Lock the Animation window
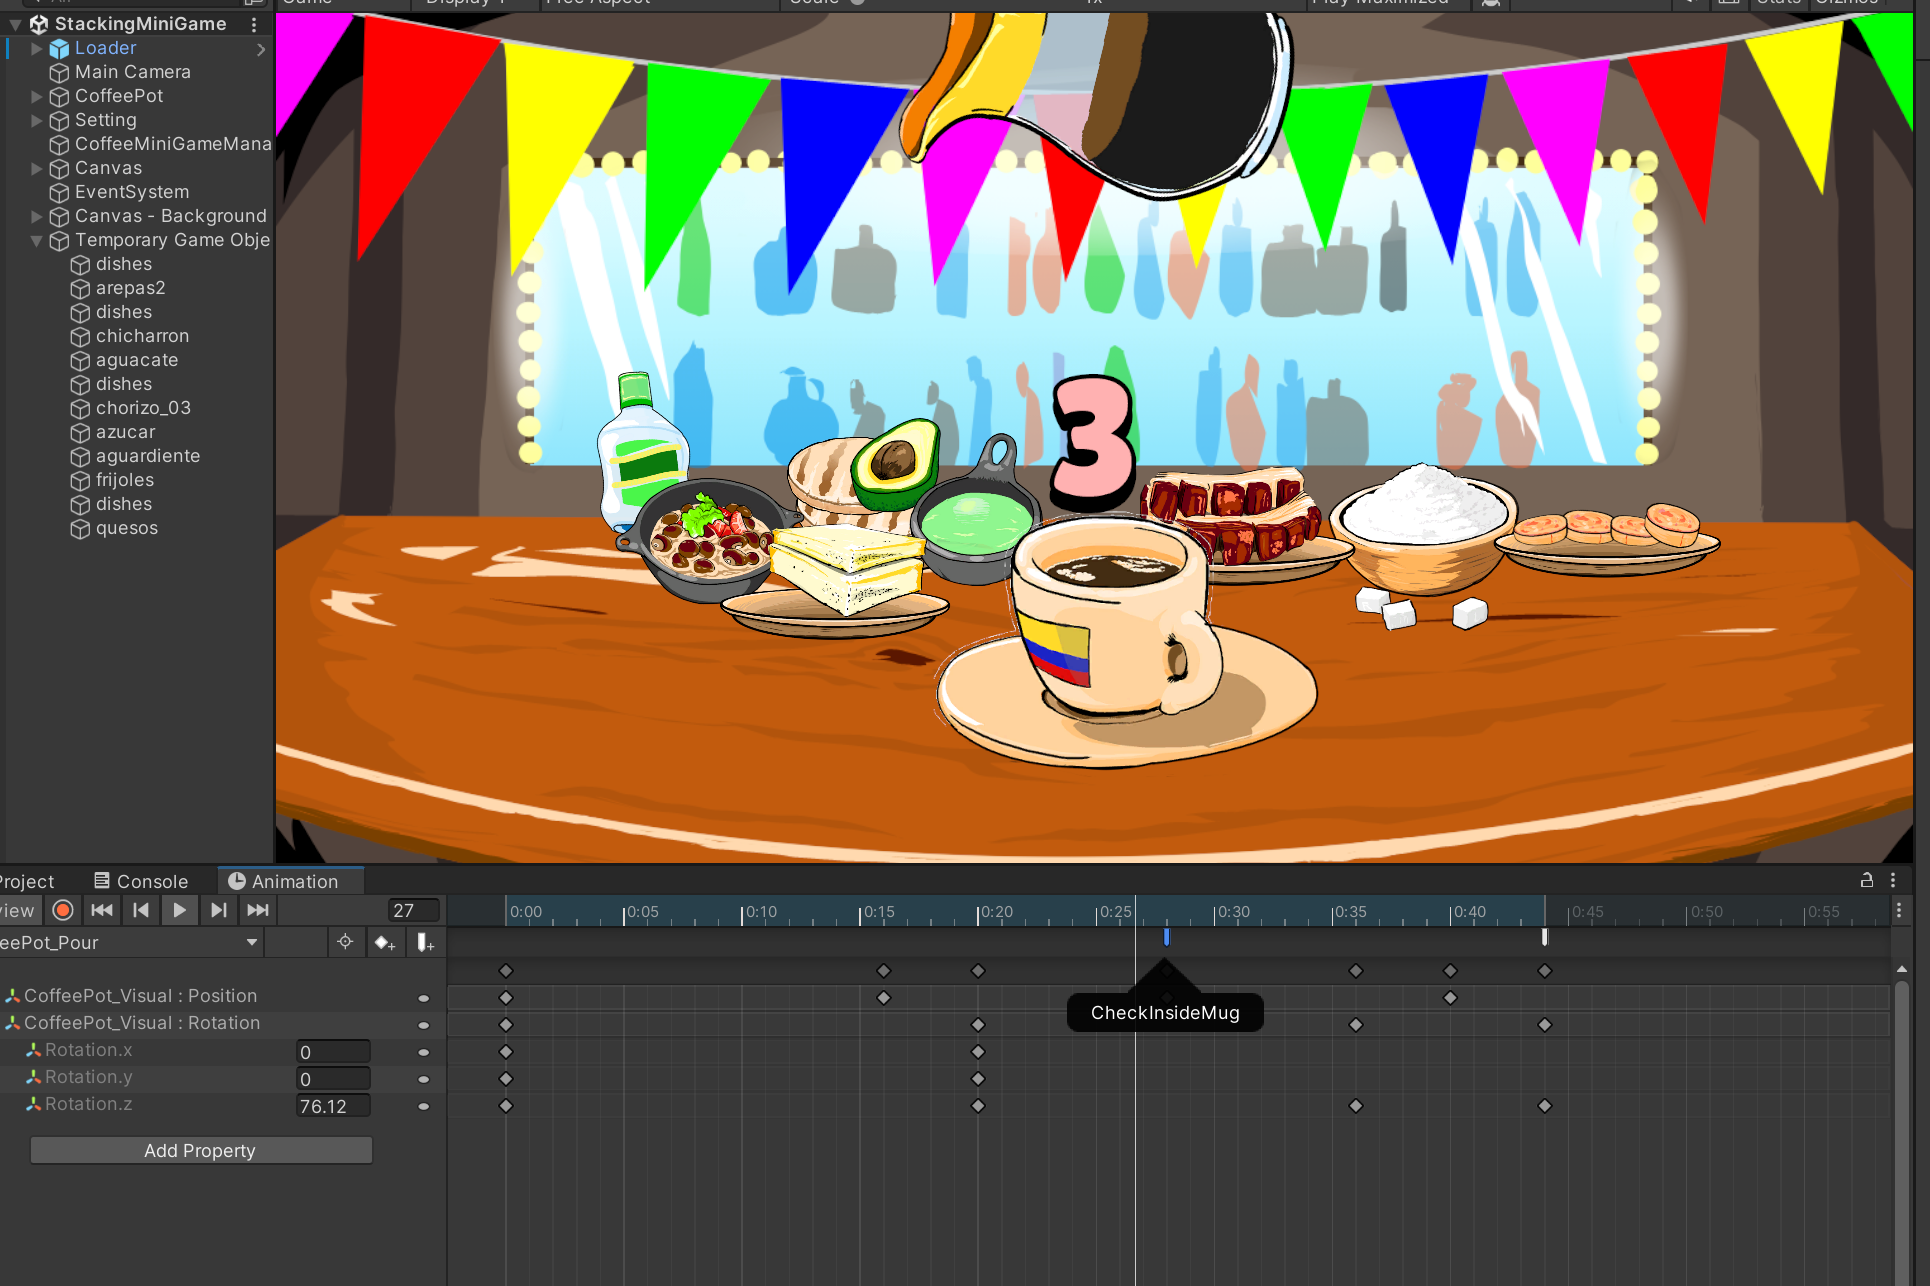This screenshot has height=1286, width=1930. click(1866, 880)
